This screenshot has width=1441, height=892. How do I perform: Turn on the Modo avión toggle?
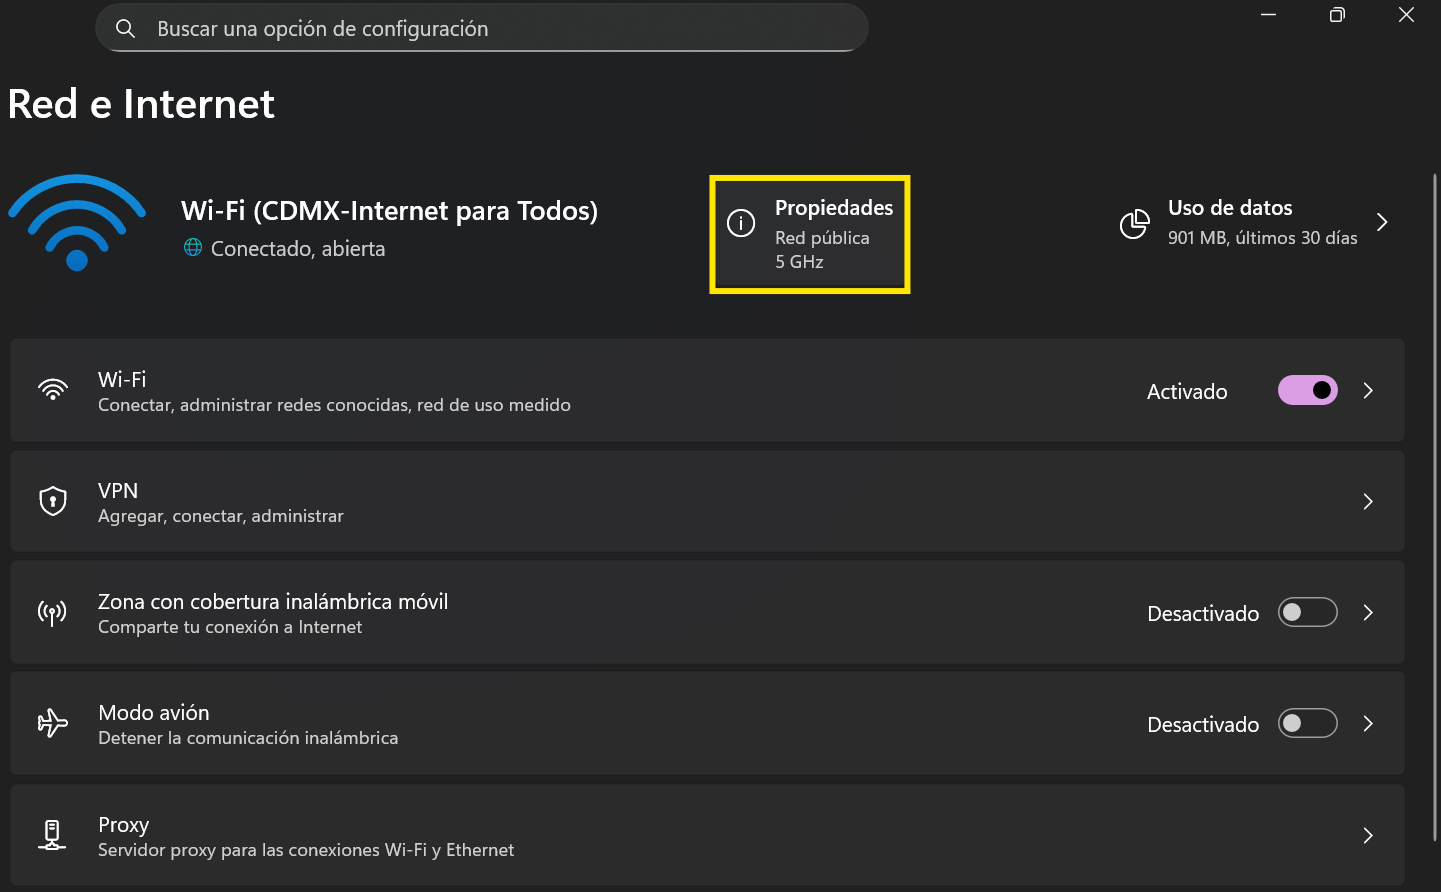click(x=1307, y=723)
